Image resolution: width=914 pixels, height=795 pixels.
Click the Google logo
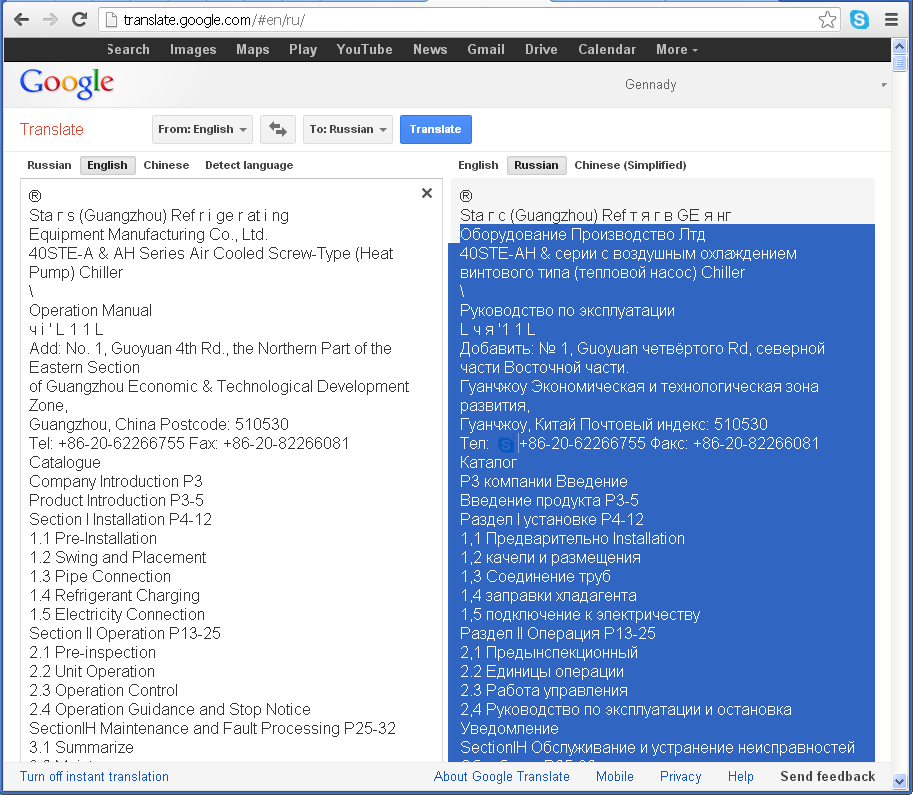coord(67,84)
